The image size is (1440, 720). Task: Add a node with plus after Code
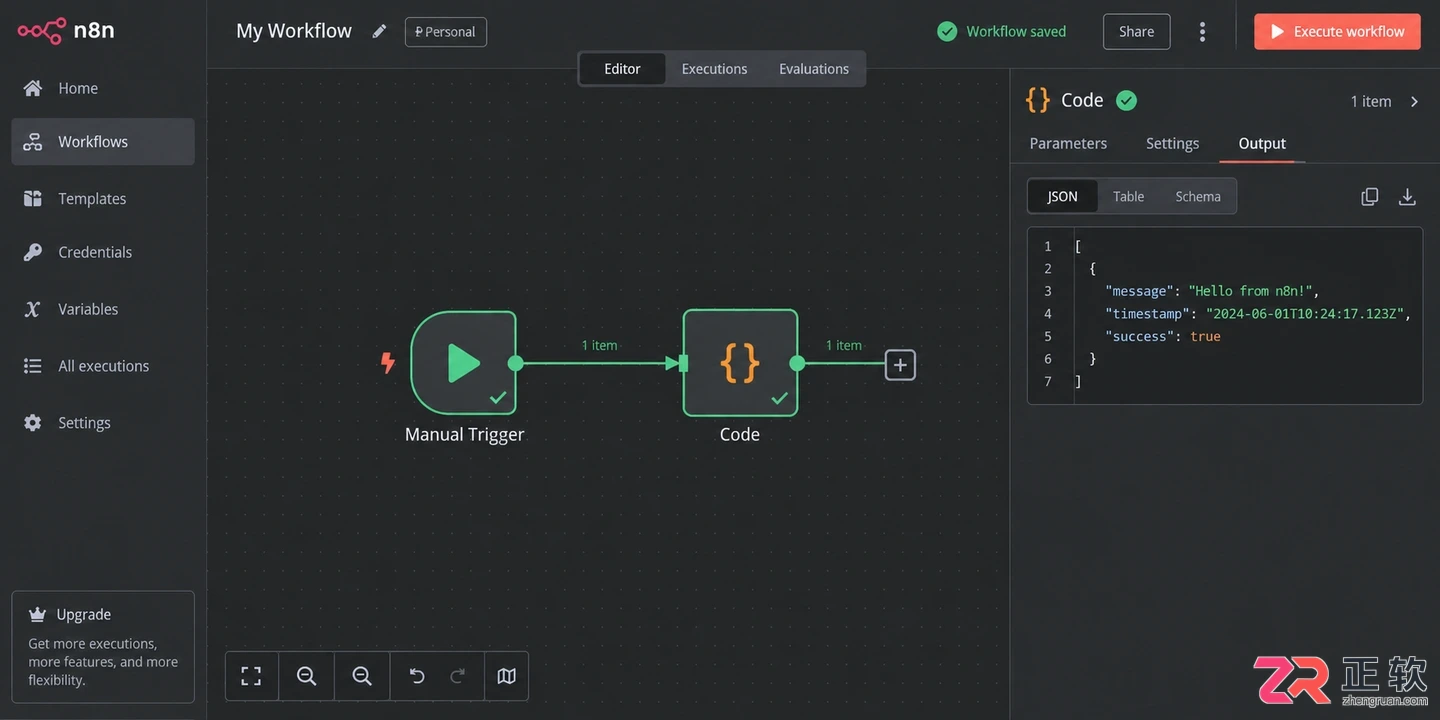(900, 365)
